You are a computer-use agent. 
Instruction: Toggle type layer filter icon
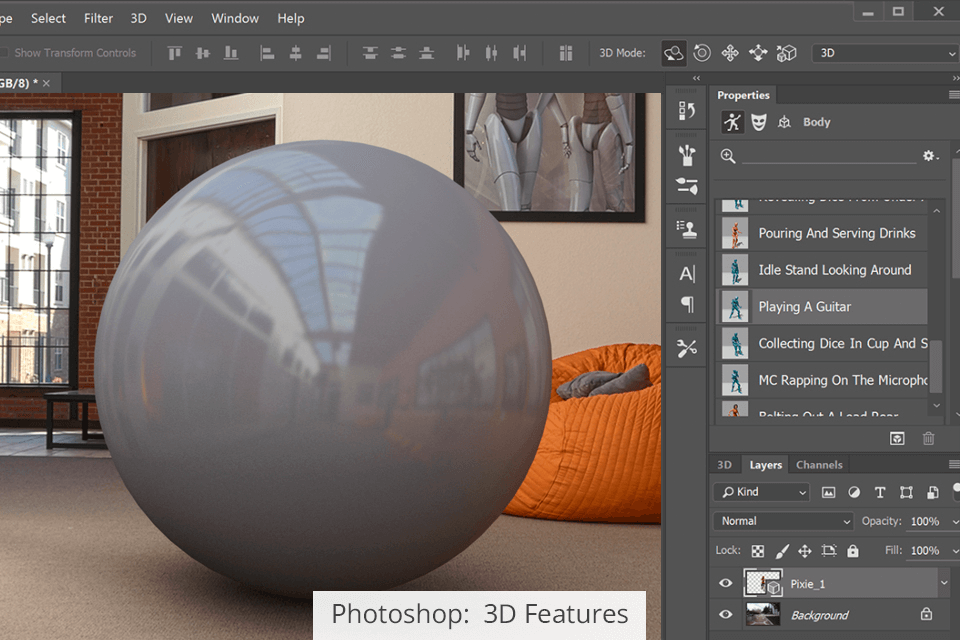point(880,492)
